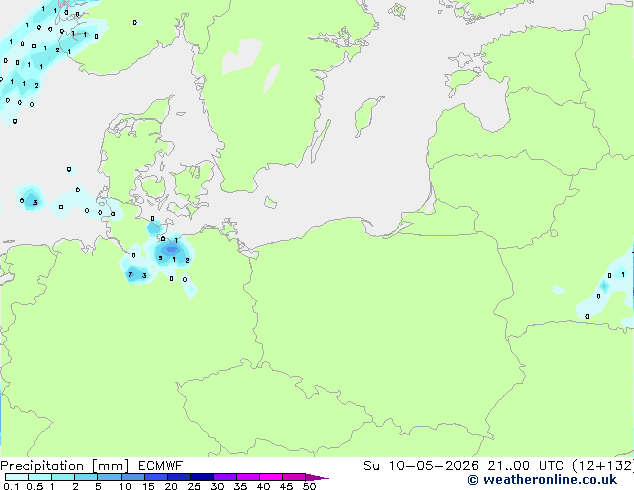This screenshot has height=490, width=634.
Task: Click the above-50 mm legend arrow tip
Action: coord(317,477)
